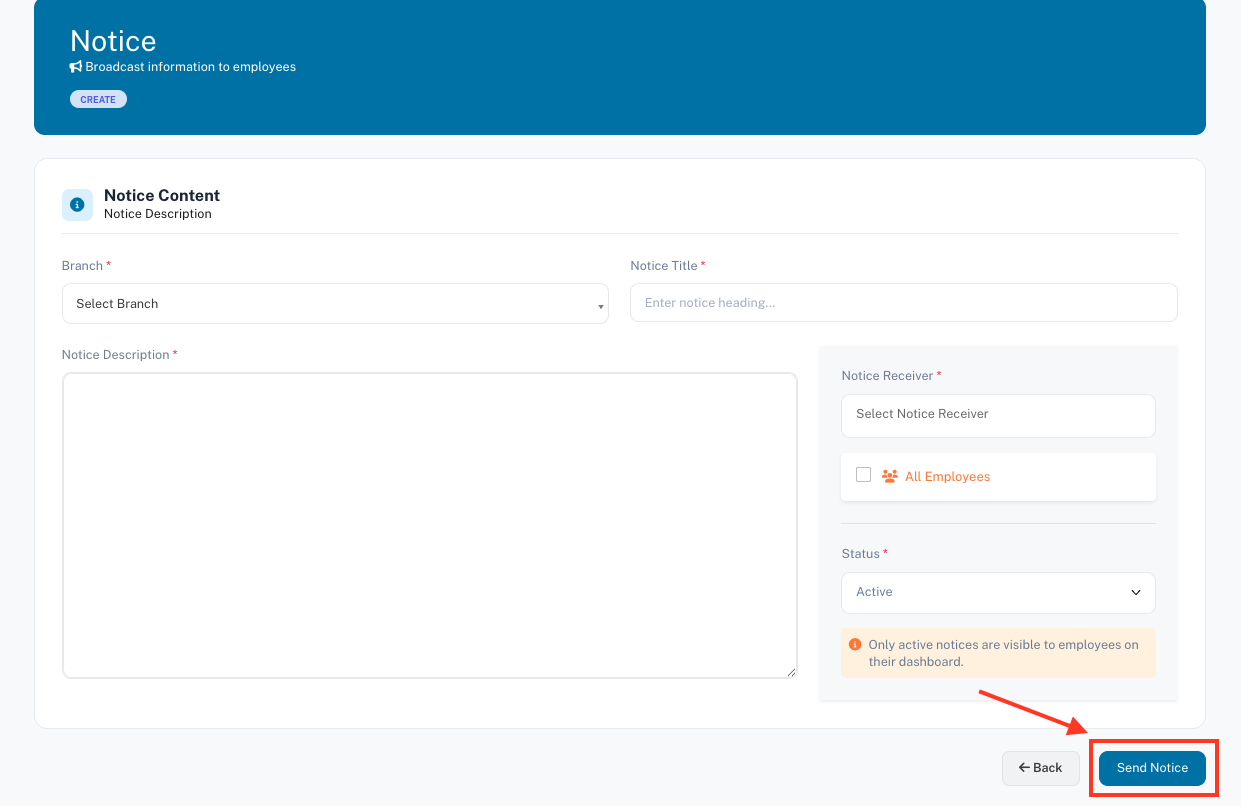The image size is (1241, 806).
Task: Click the All Employees label text
Action: pos(947,477)
